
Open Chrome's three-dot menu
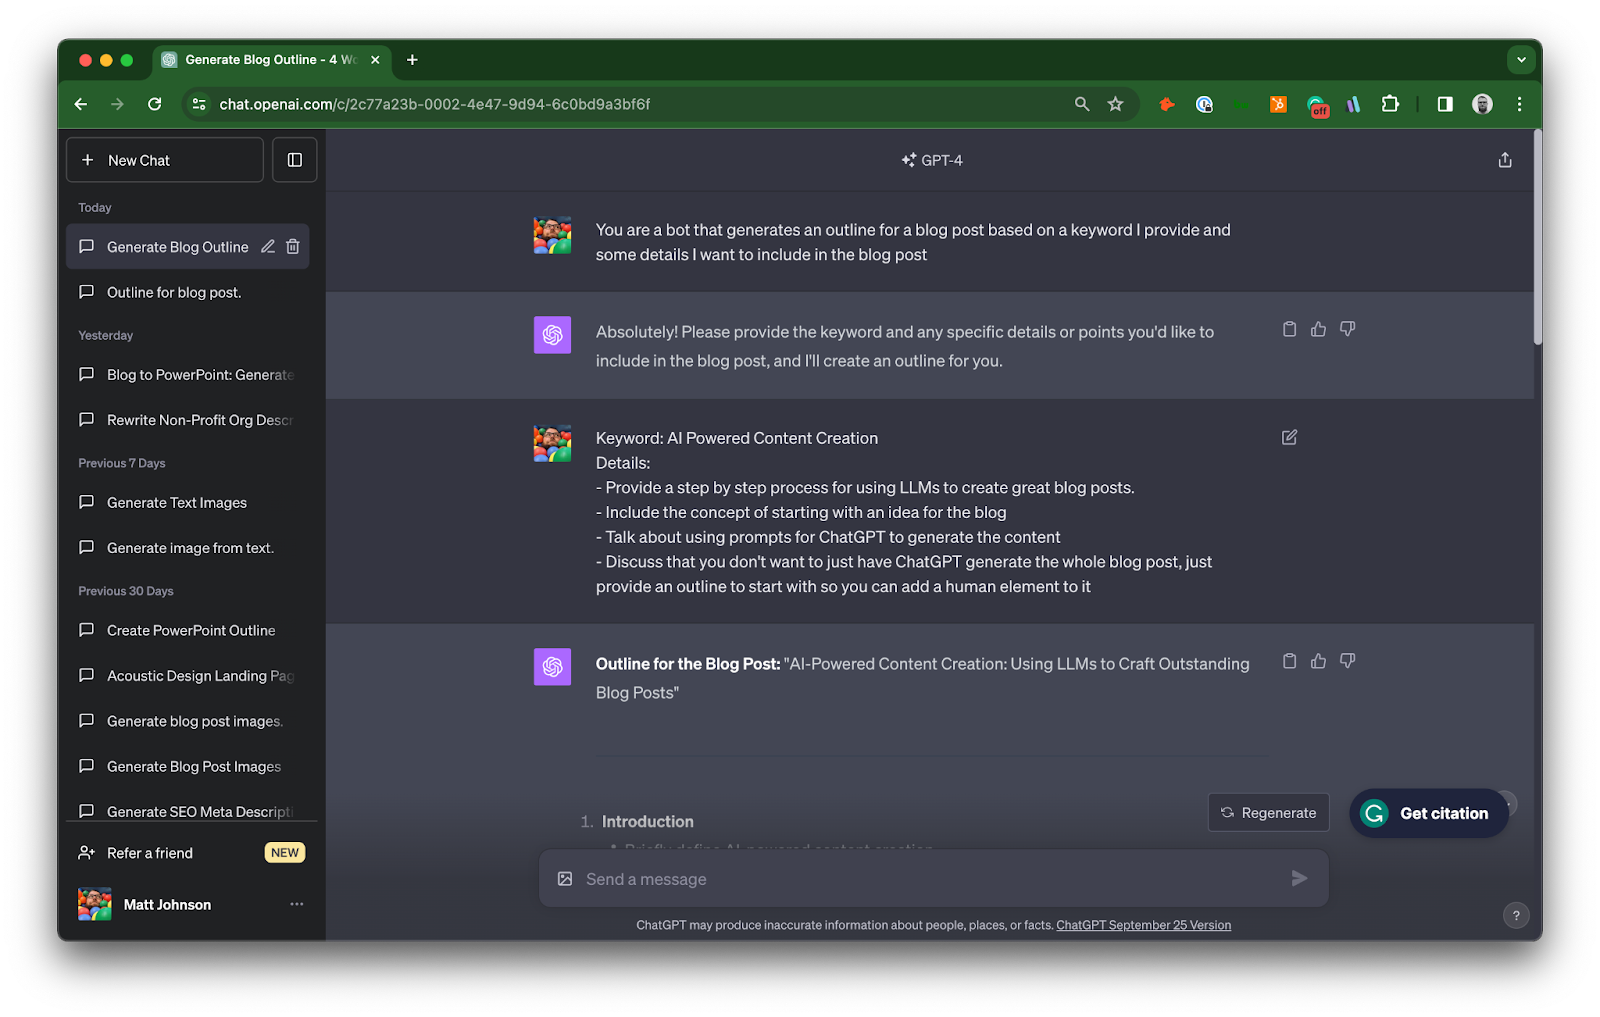tap(1519, 104)
